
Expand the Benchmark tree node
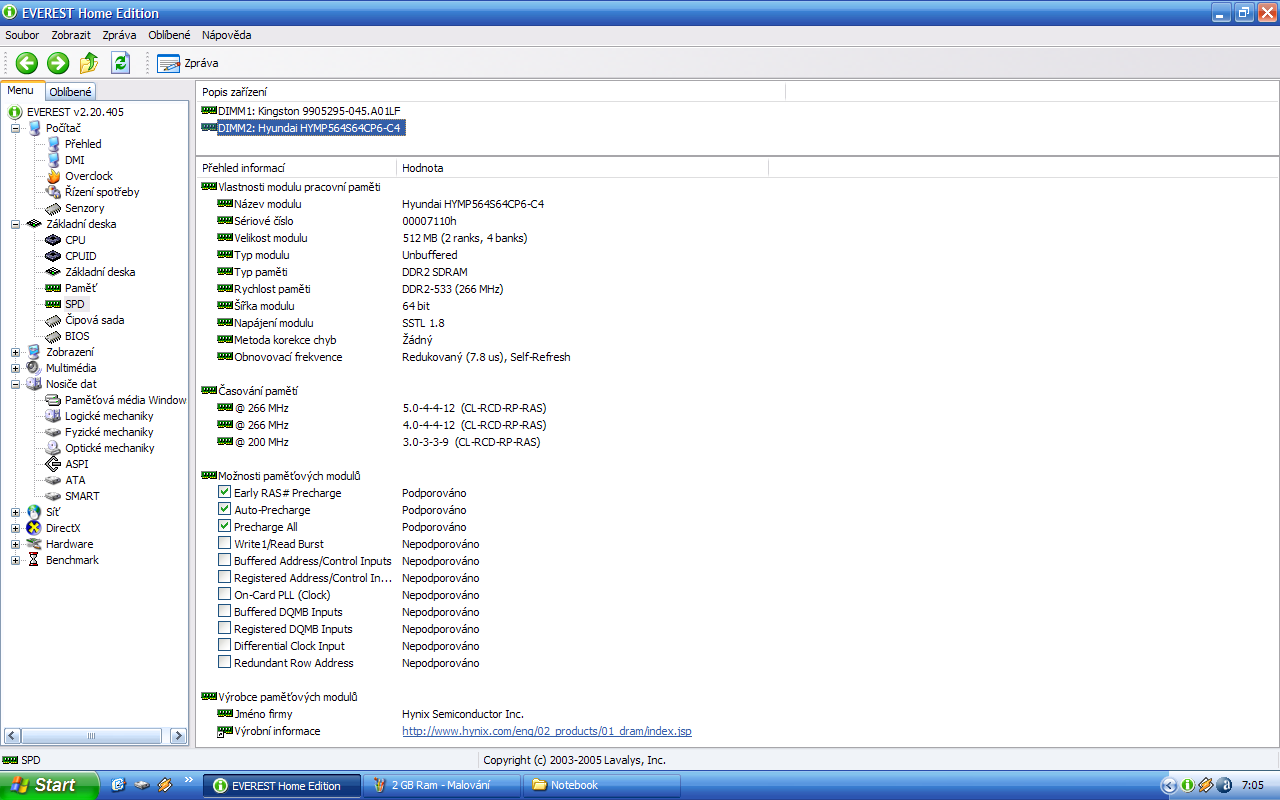pyautogui.click(x=16, y=560)
